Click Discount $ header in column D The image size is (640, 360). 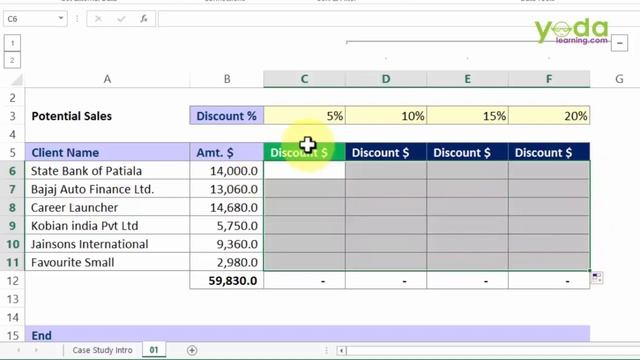(386, 152)
